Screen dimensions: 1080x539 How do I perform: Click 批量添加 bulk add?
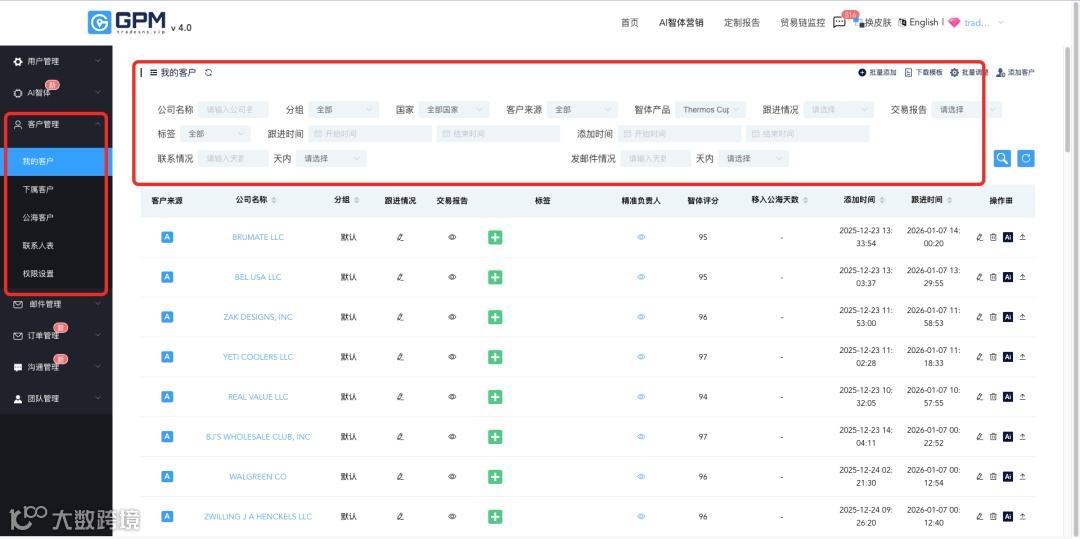pos(878,72)
